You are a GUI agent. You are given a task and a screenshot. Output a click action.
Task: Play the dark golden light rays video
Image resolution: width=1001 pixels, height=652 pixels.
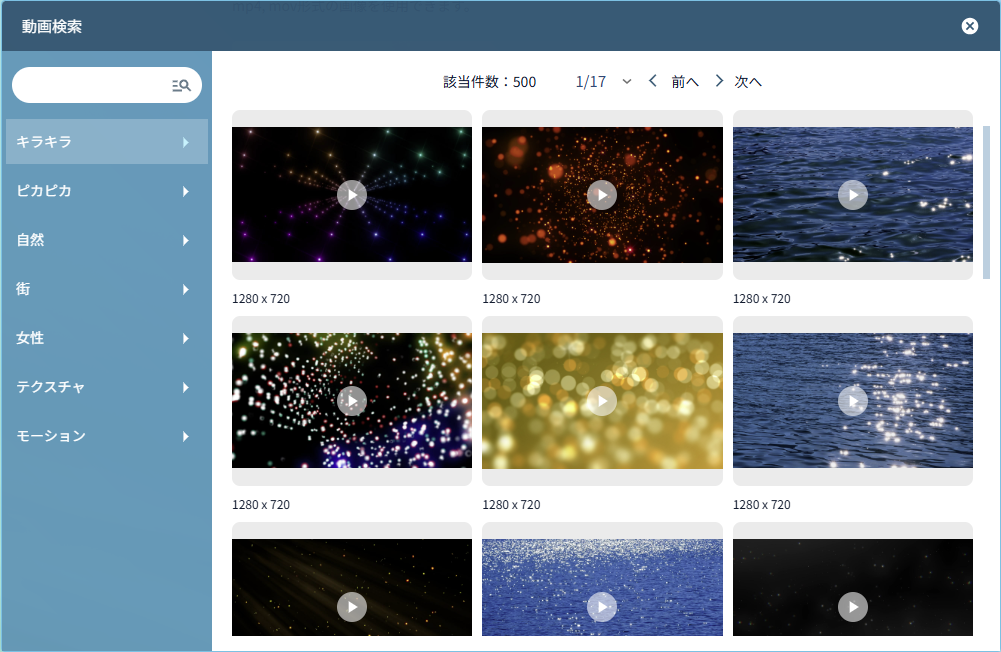click(352, 607)
